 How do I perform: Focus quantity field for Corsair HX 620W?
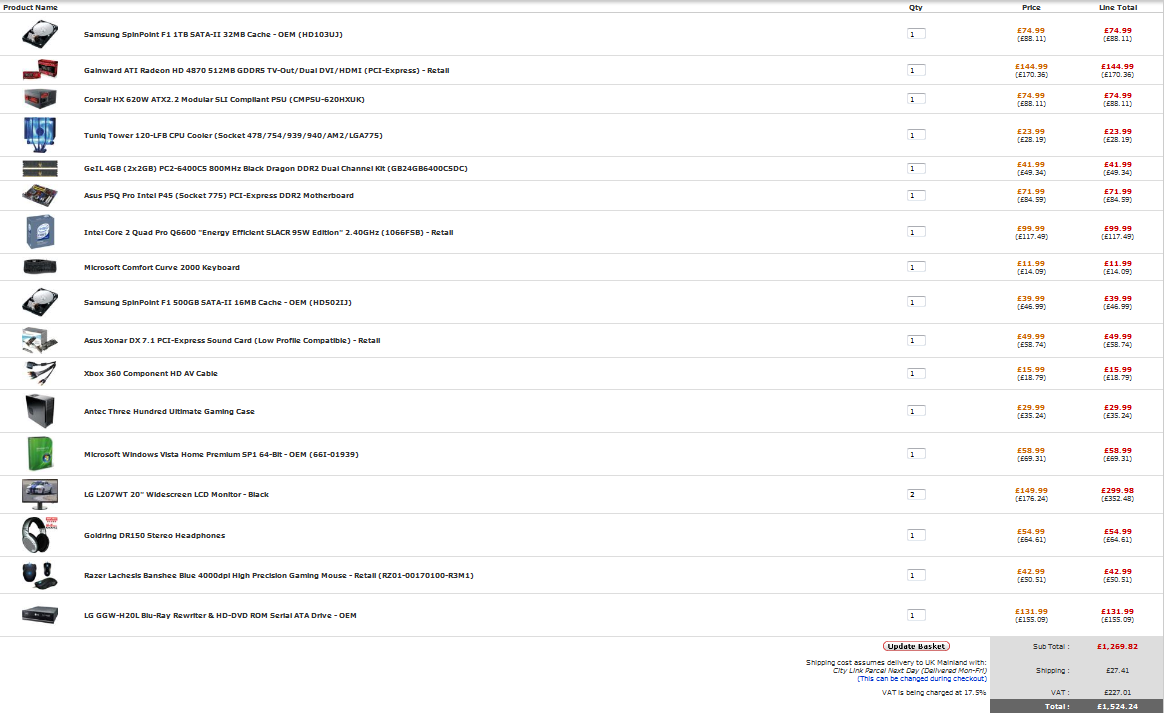pos(916,99)
